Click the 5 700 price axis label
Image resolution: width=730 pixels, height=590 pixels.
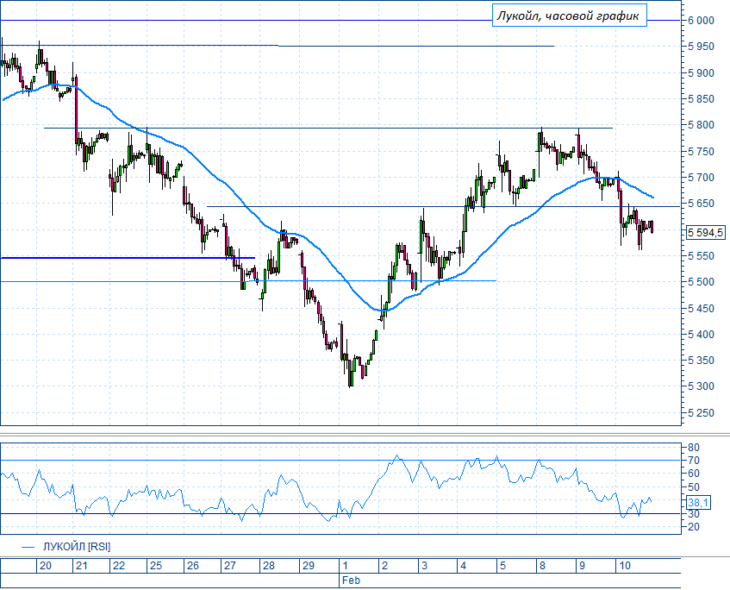(701, 177)
